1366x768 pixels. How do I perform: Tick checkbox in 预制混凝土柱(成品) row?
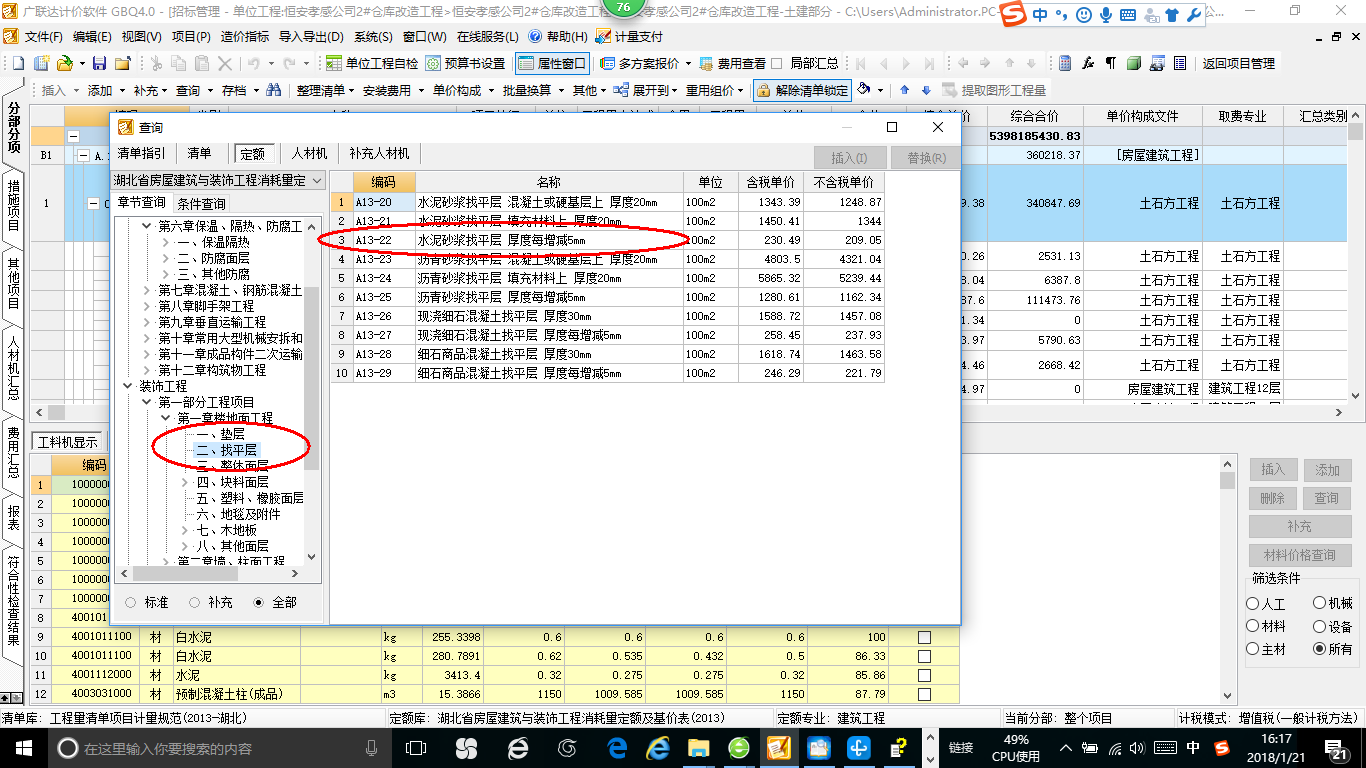point(924,694)
